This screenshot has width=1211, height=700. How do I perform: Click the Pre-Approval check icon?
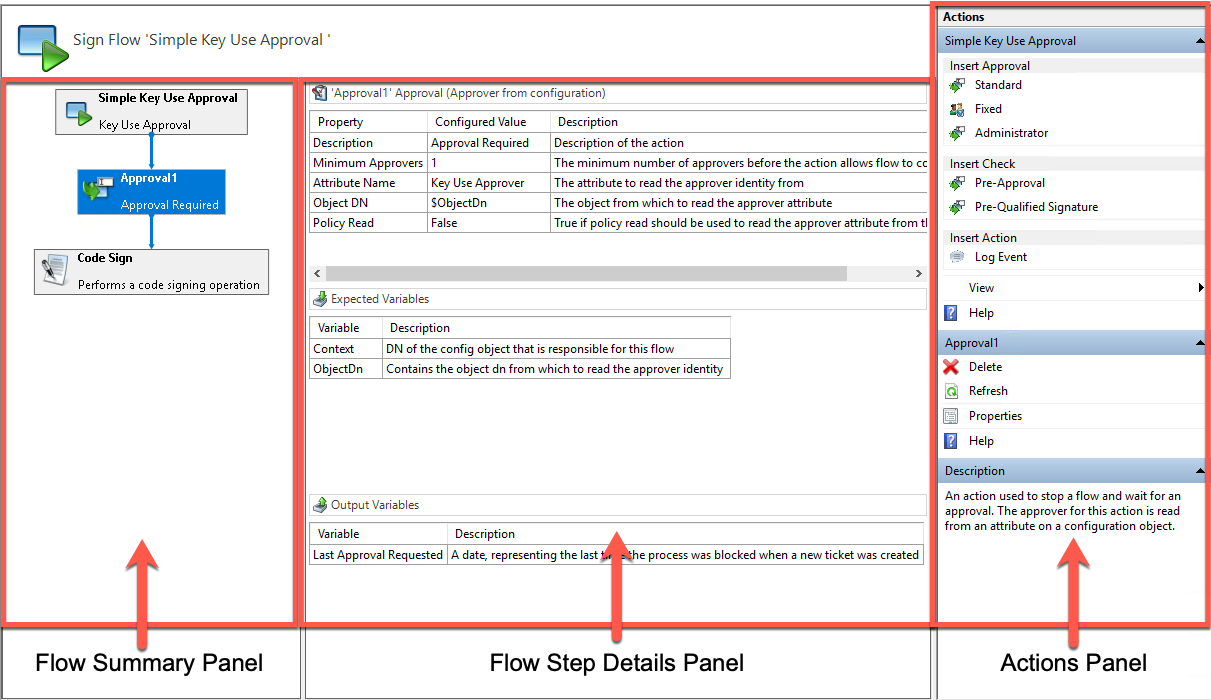pos(957,183)
